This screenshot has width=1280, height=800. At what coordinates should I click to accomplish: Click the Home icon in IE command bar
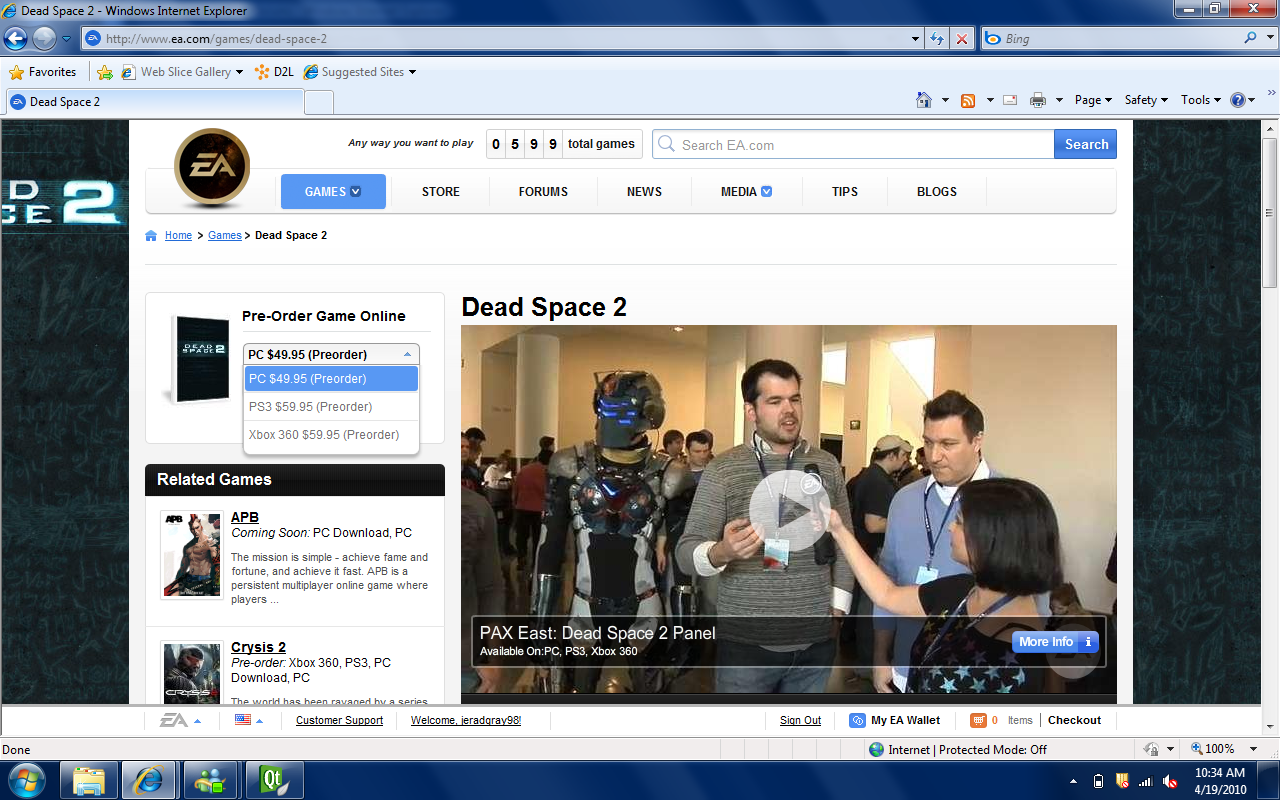pos(924,100)
